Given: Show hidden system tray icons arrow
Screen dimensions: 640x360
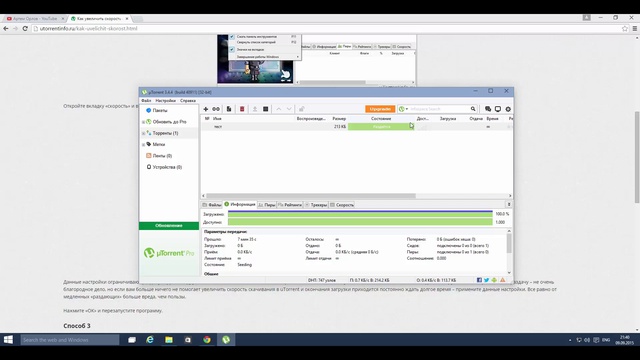Looking at the screenshot, I should point(570,340).
